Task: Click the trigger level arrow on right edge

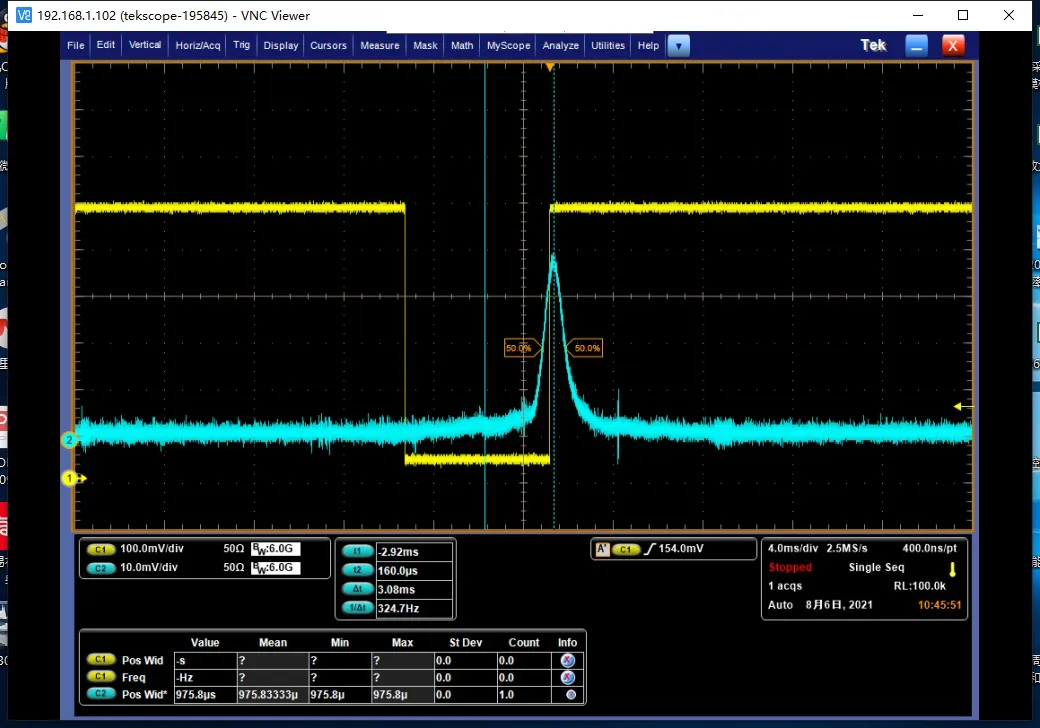Action: [x=963, y=406]
